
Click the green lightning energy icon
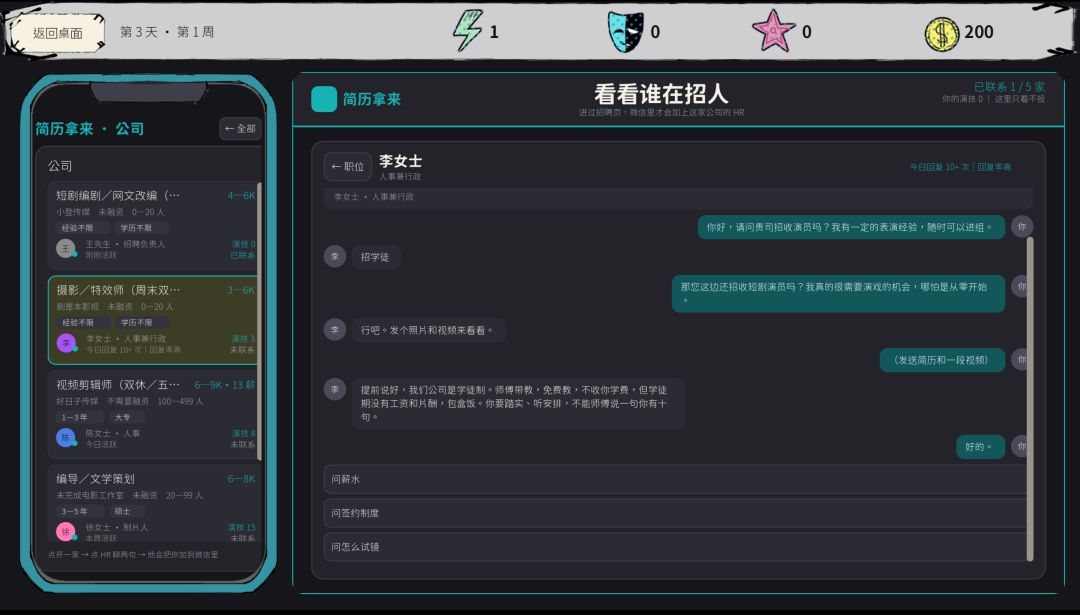(x=467, y=32)
